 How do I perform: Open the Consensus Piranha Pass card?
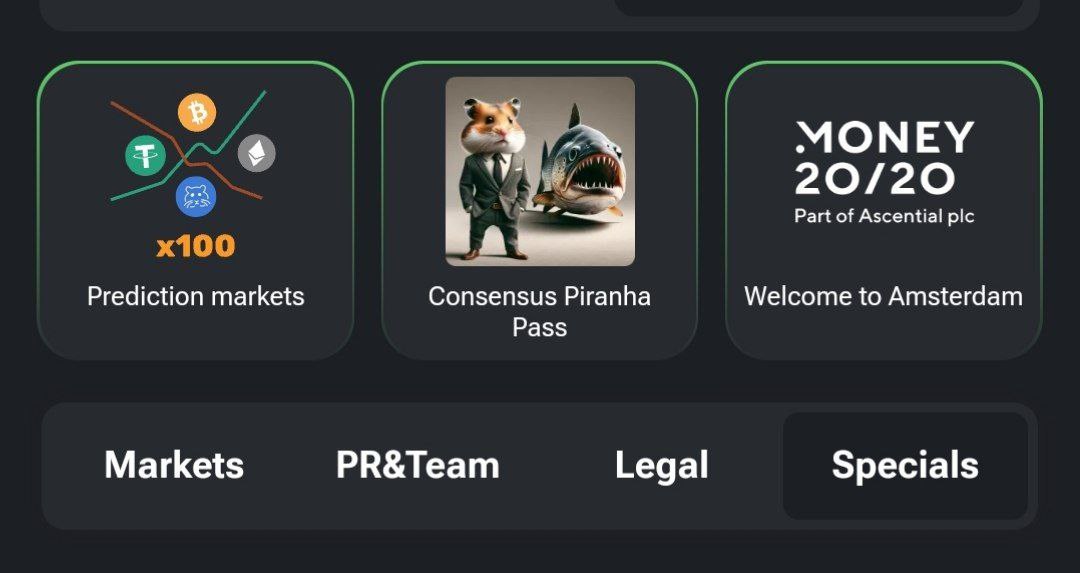point(539,211)
